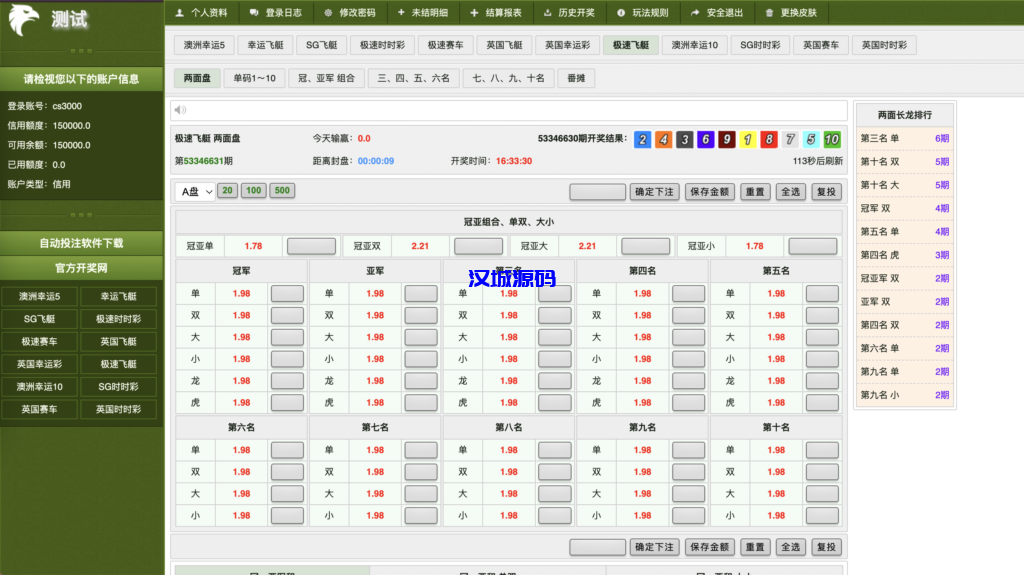Select the 澳洲幸运5 game tab
The image size is (1024, 575).
click(204, 45)
